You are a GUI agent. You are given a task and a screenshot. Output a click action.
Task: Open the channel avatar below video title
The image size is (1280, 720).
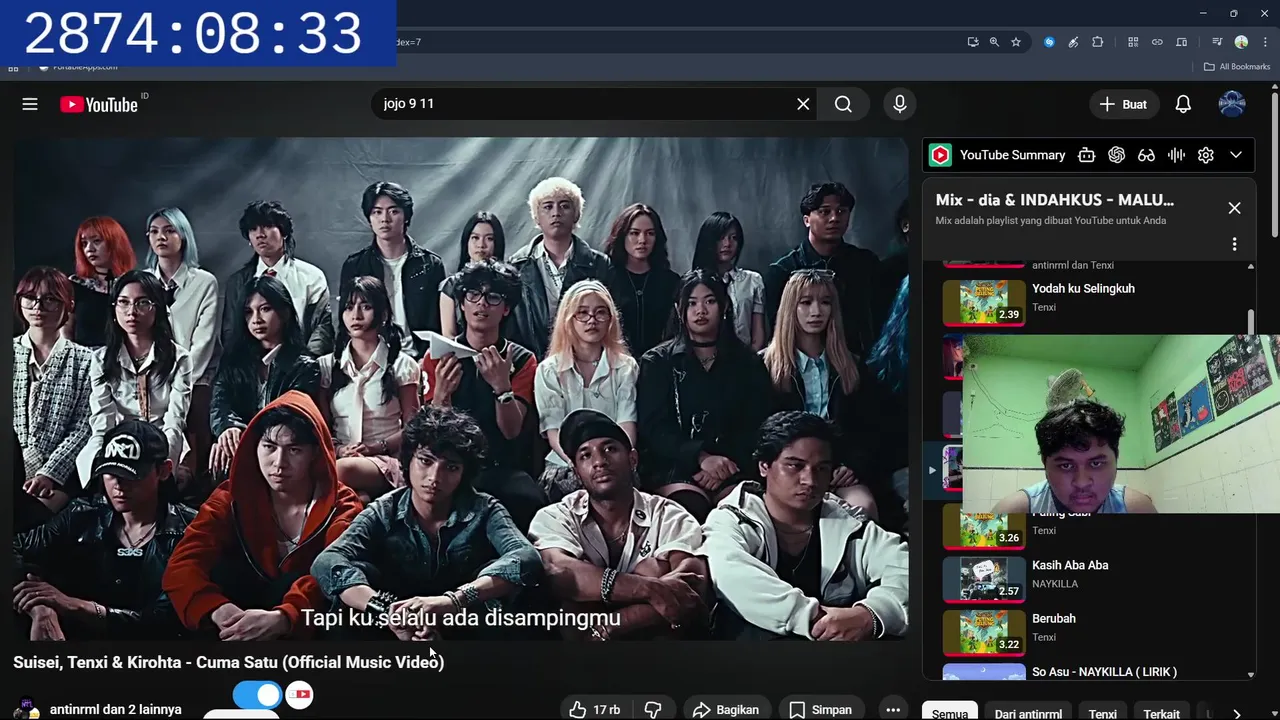[x=27, y=708]
